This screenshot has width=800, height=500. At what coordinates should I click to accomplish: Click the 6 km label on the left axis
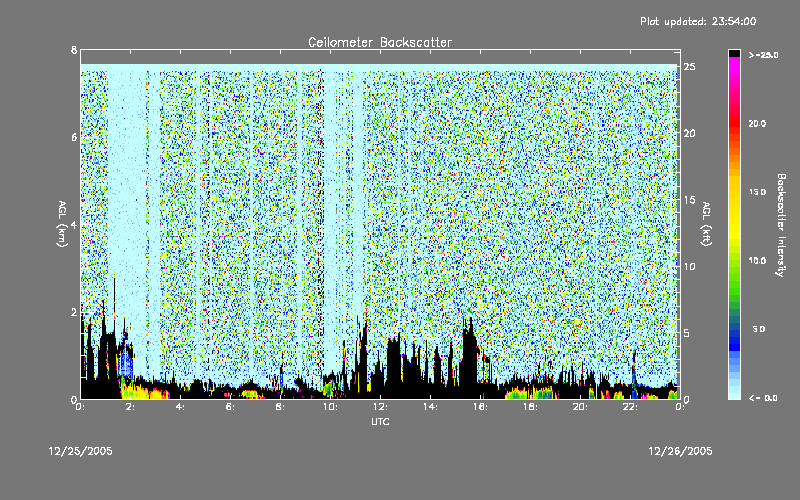[x=74, y=137]
